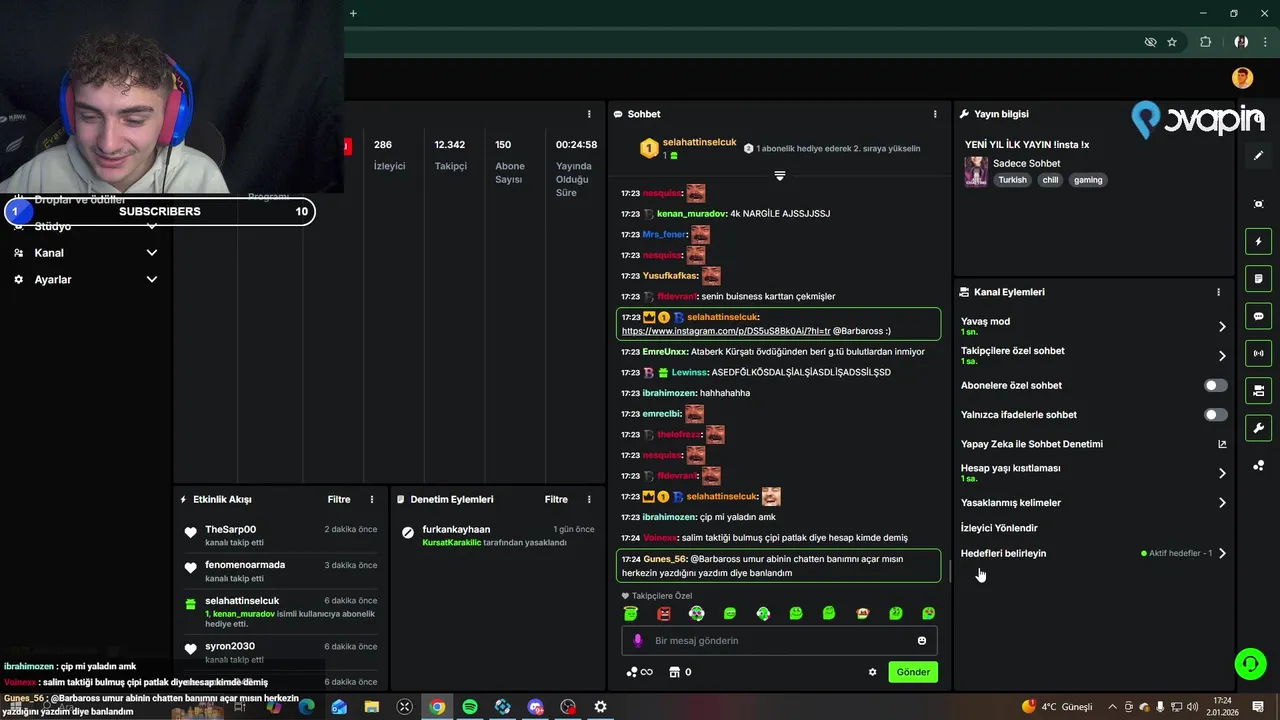Toggle the channel actions icon in right sidebar
The height and width of the screenshot is (720, 1280).
pyautogui.click(x=1258, y=390)
